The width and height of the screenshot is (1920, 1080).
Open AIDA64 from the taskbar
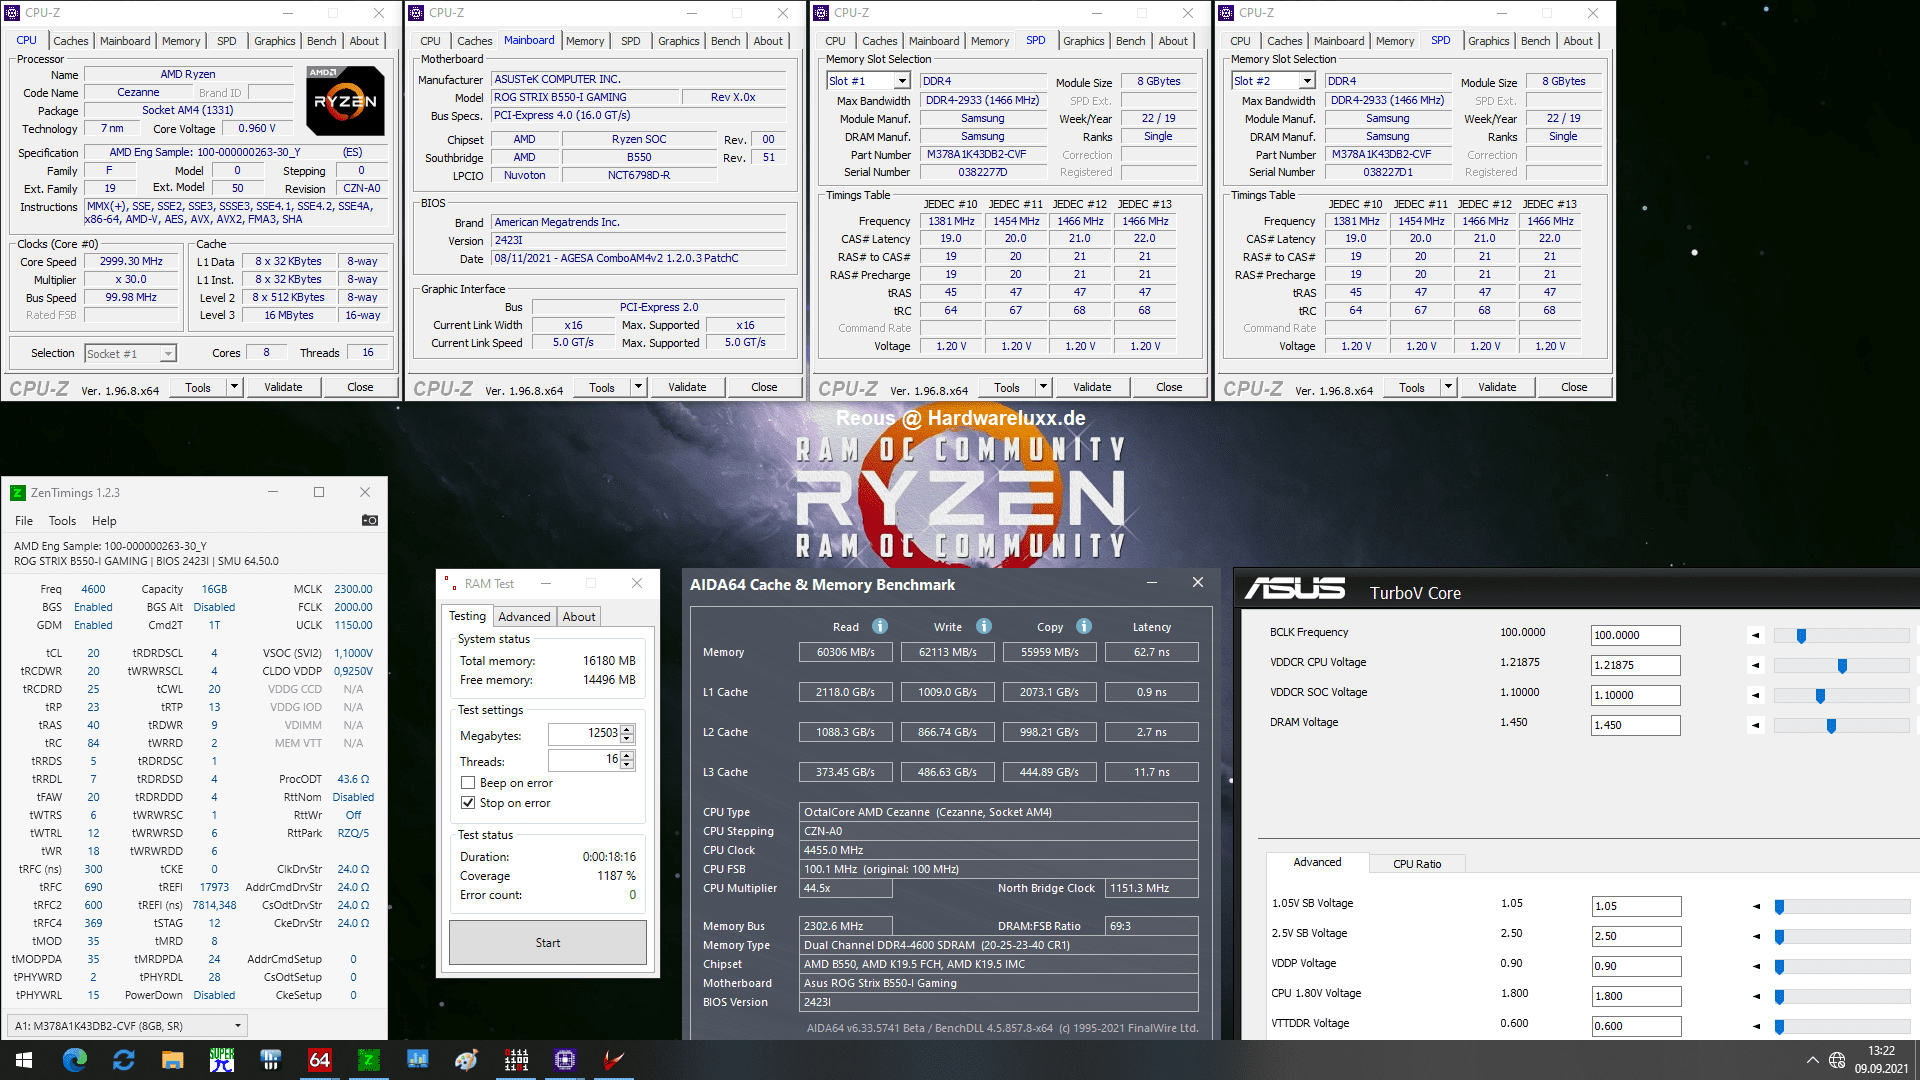pos(319,1060)
